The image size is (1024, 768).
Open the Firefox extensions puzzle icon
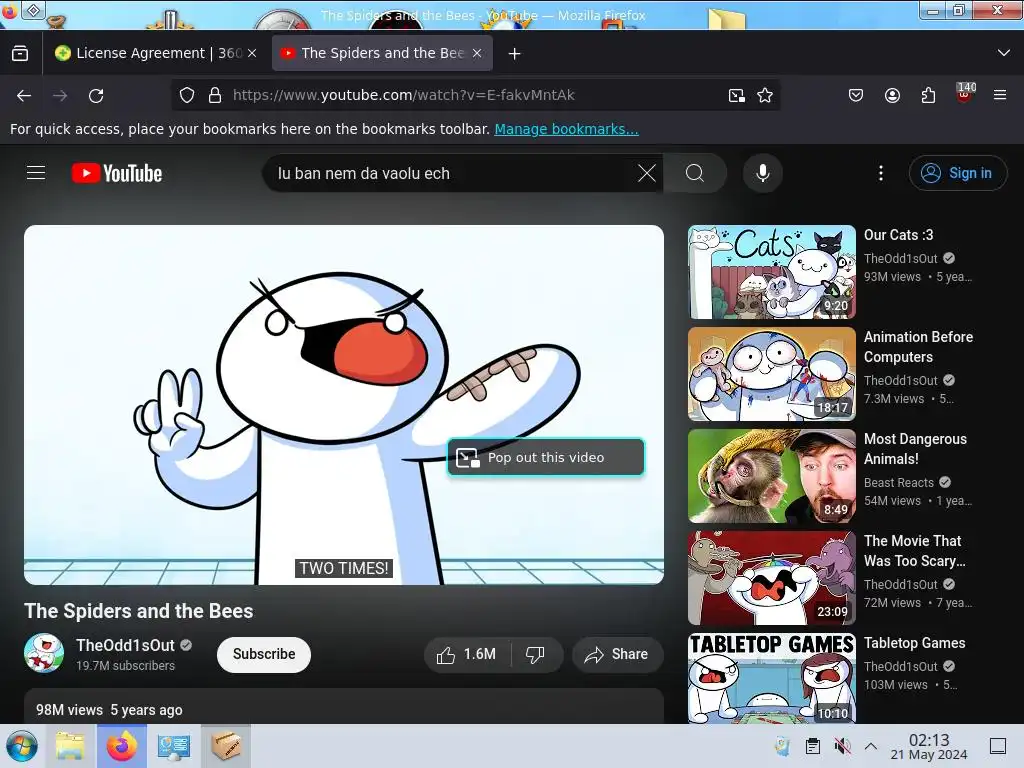pyautogui.click(x=928, y=95)
